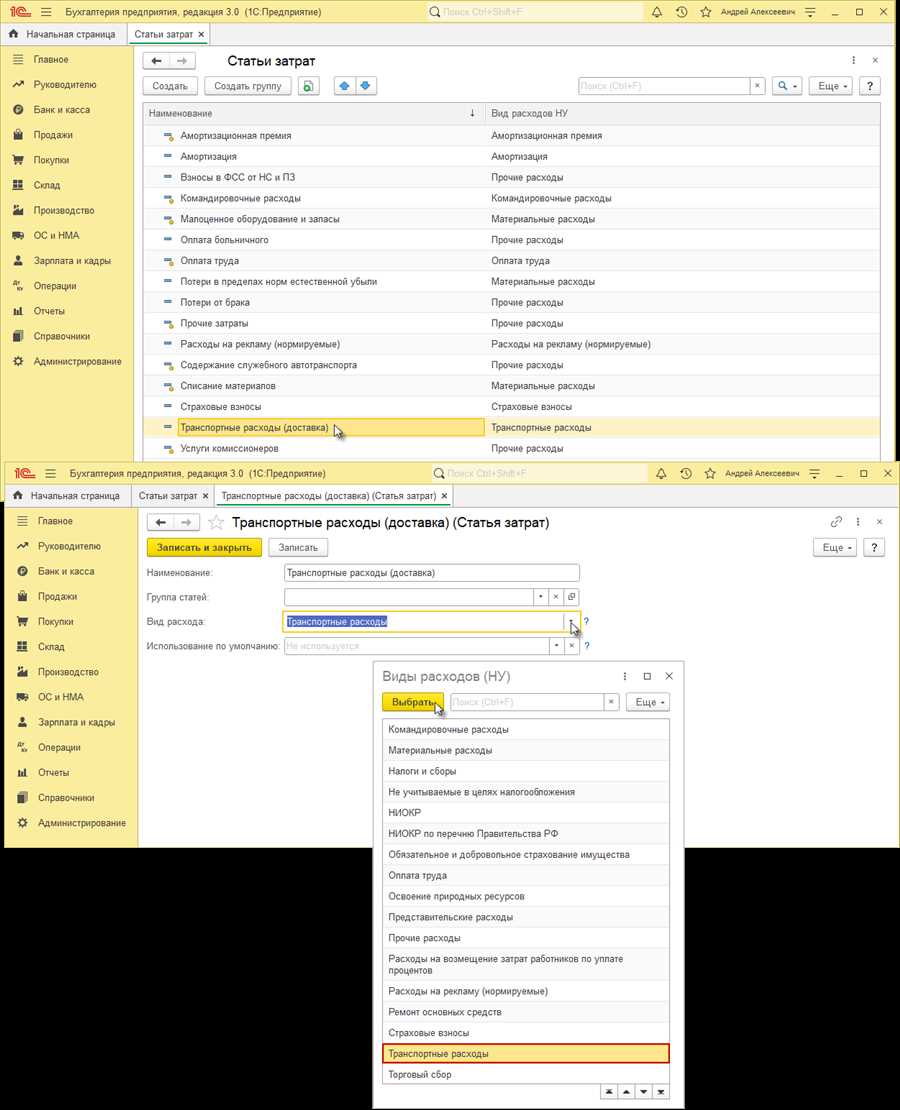Clear the Использование по умолчанию field
This screenshot has height=1110, width=900.
coord(571,646)
